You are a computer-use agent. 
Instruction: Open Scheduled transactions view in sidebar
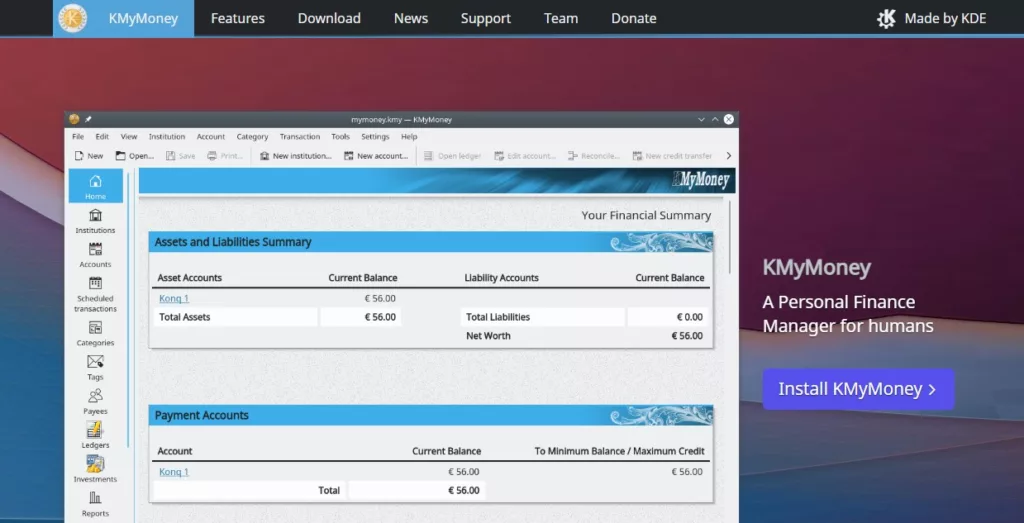coord(95,294)
